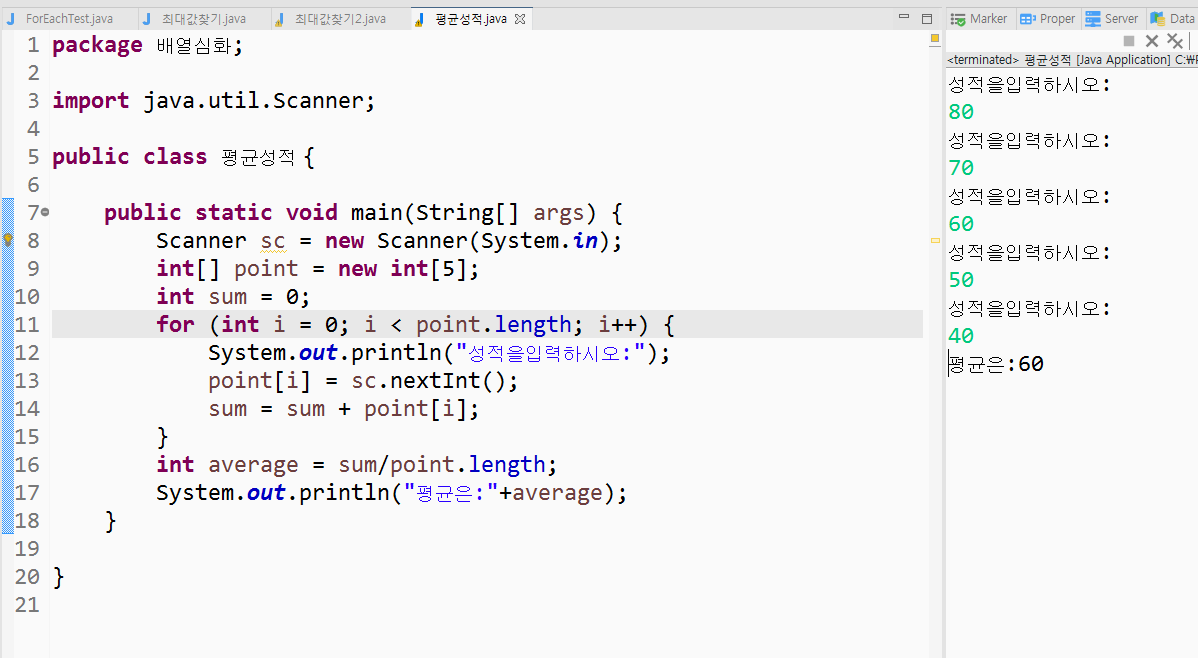
Task: Remove all terminated launches
Action: click(x=1175, y=41)
